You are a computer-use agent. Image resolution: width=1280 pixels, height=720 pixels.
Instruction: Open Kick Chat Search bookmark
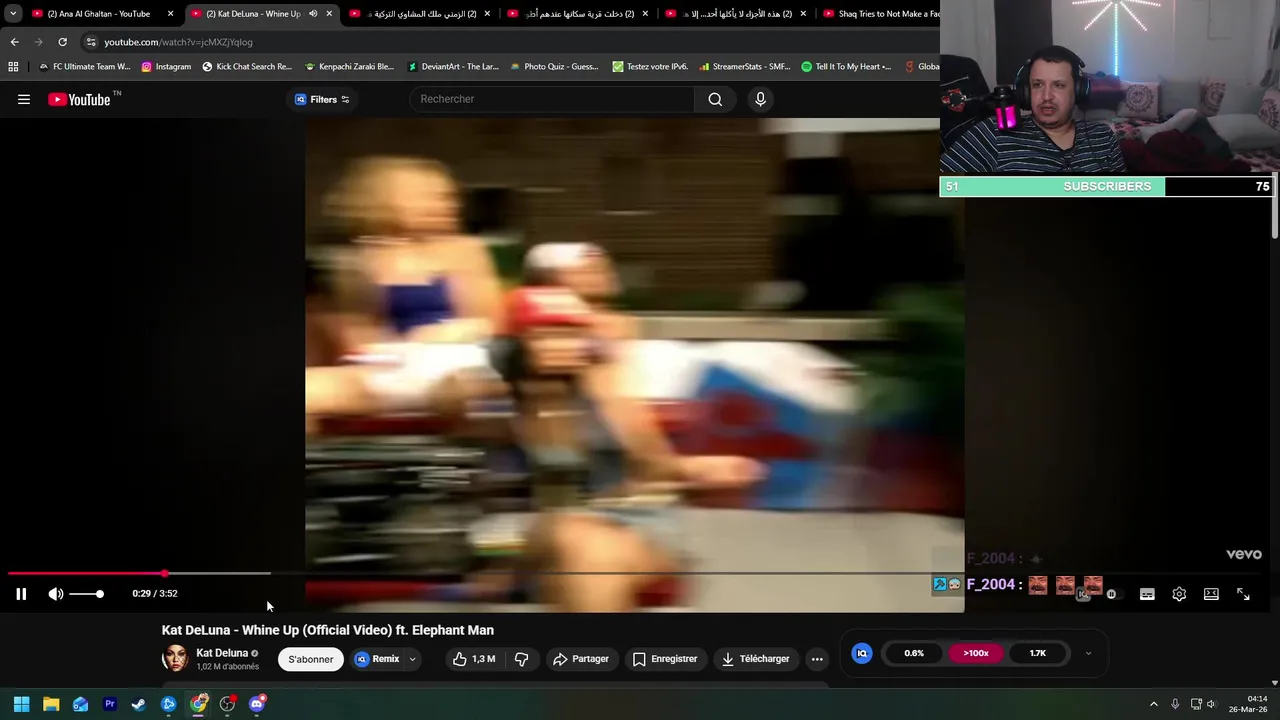pos(247,66)
